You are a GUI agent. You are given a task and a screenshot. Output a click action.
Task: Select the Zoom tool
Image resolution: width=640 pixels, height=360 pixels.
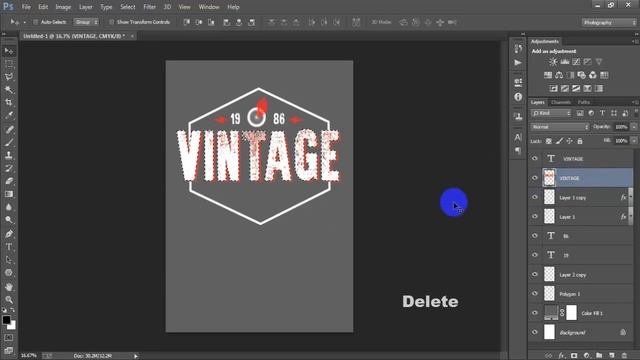(9, 300)
